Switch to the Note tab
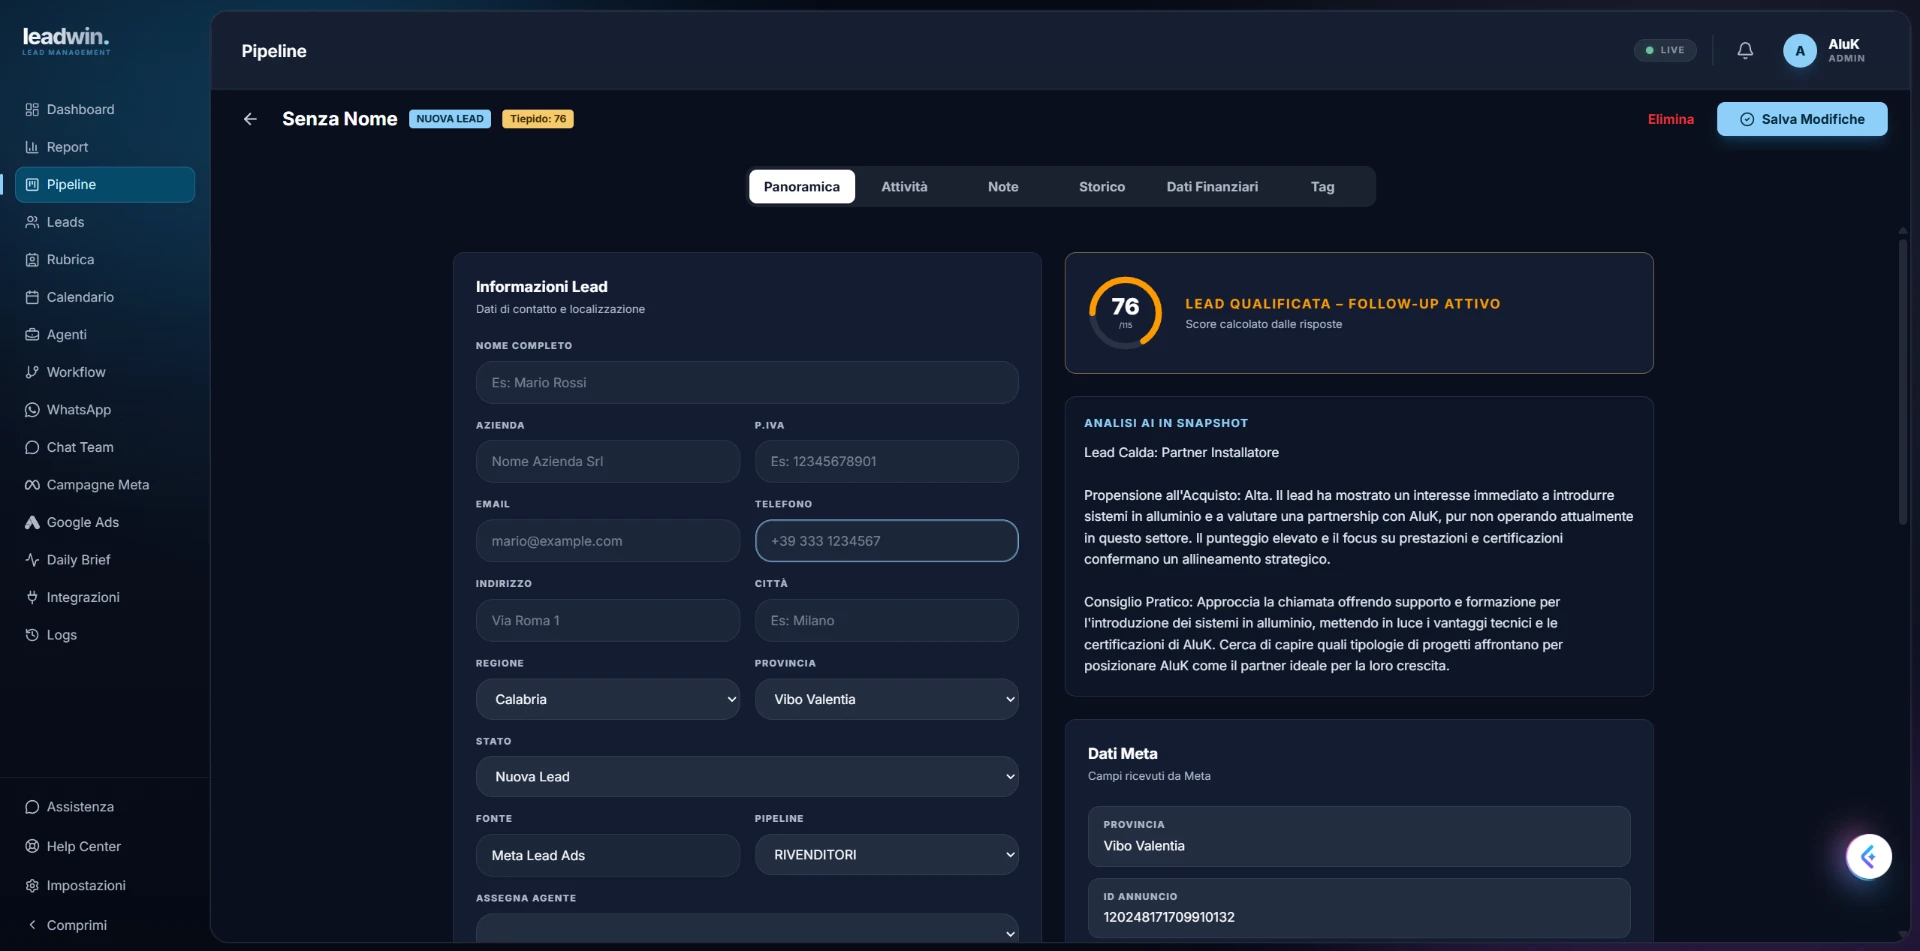The width and height of the screenshot is (1920, 951). pos(1003,187)
